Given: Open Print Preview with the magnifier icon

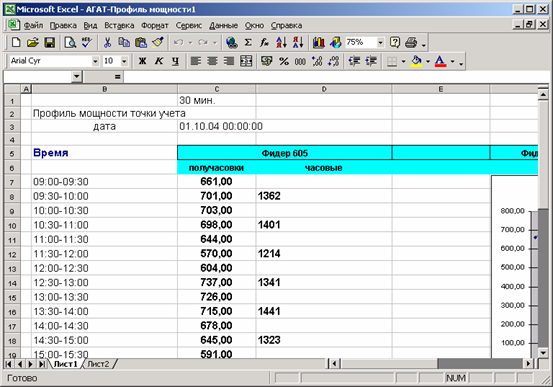Looking at the screenshot, I should (x=70, y=43).
